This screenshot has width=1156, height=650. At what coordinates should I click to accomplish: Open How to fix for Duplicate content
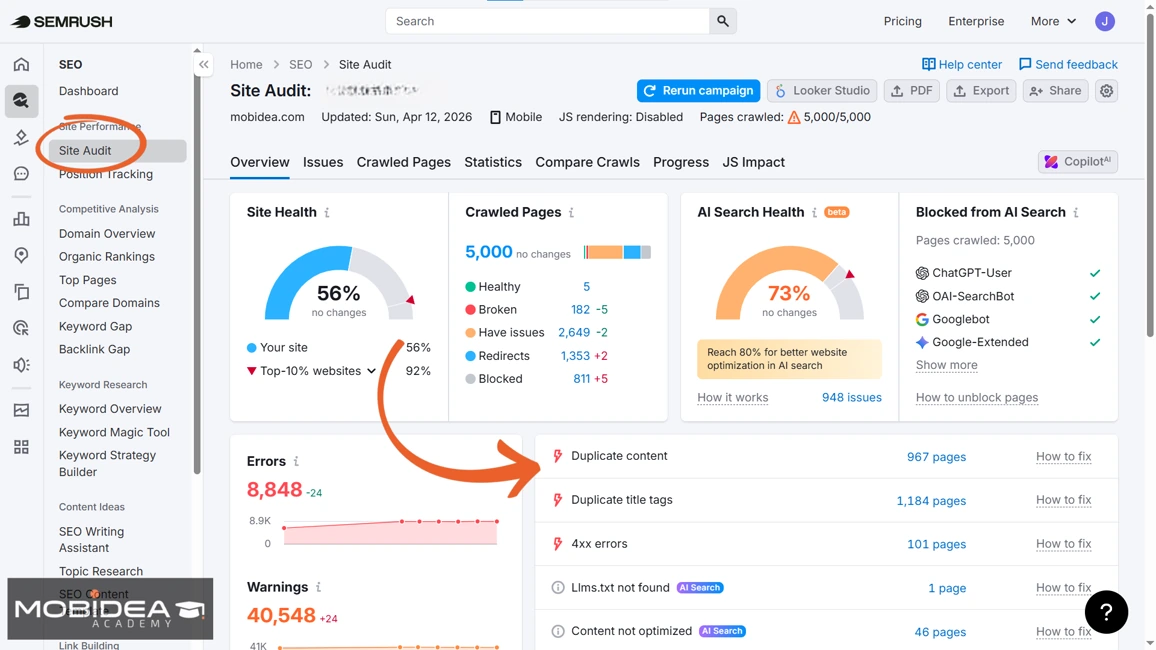1063,456
